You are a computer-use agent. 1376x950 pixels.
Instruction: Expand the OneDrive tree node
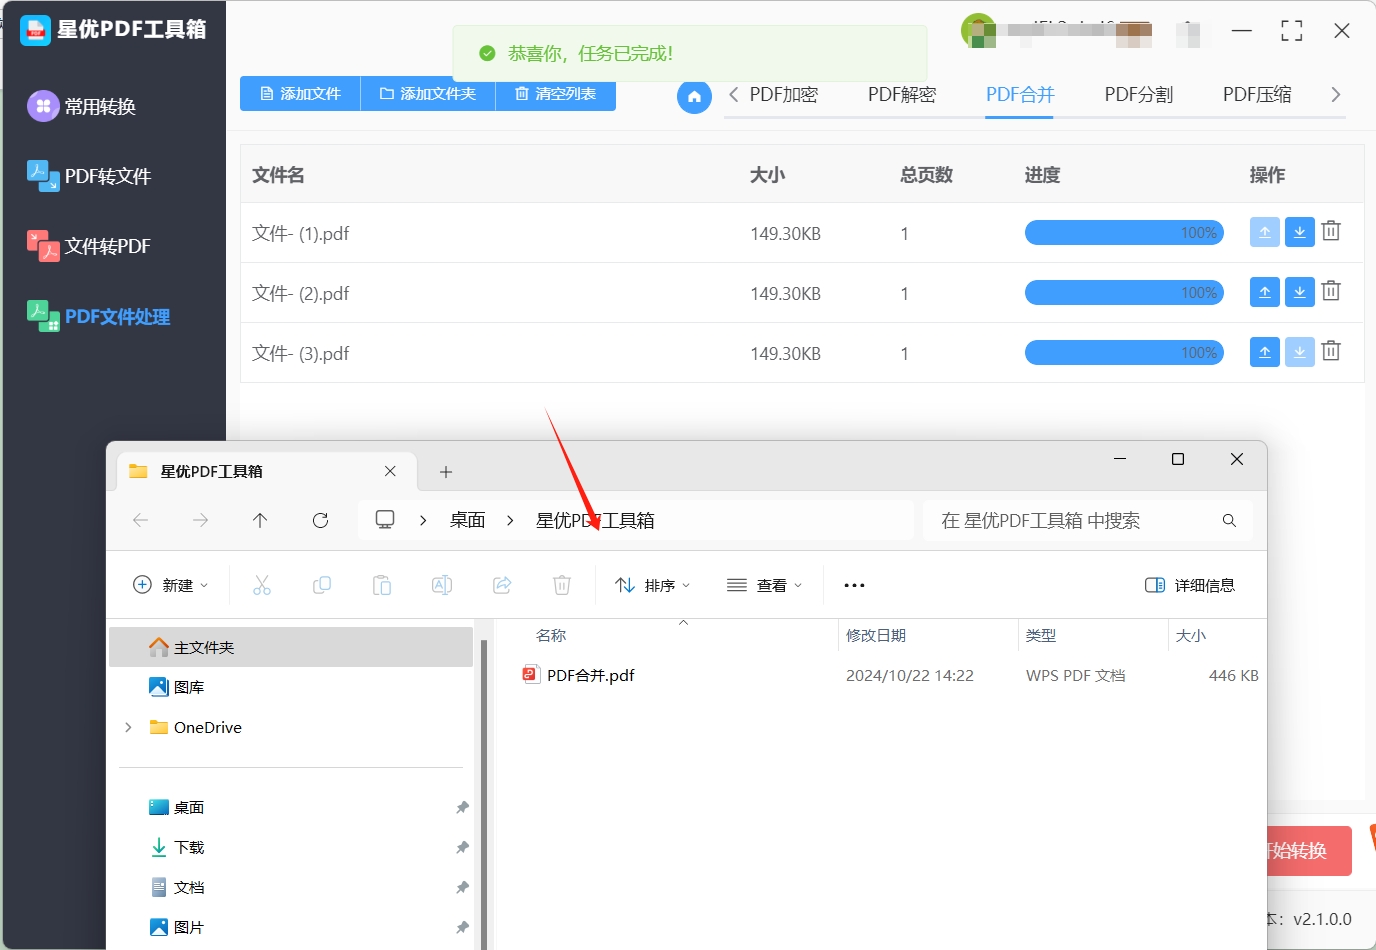pyautogui.click(x=128, y=727)
